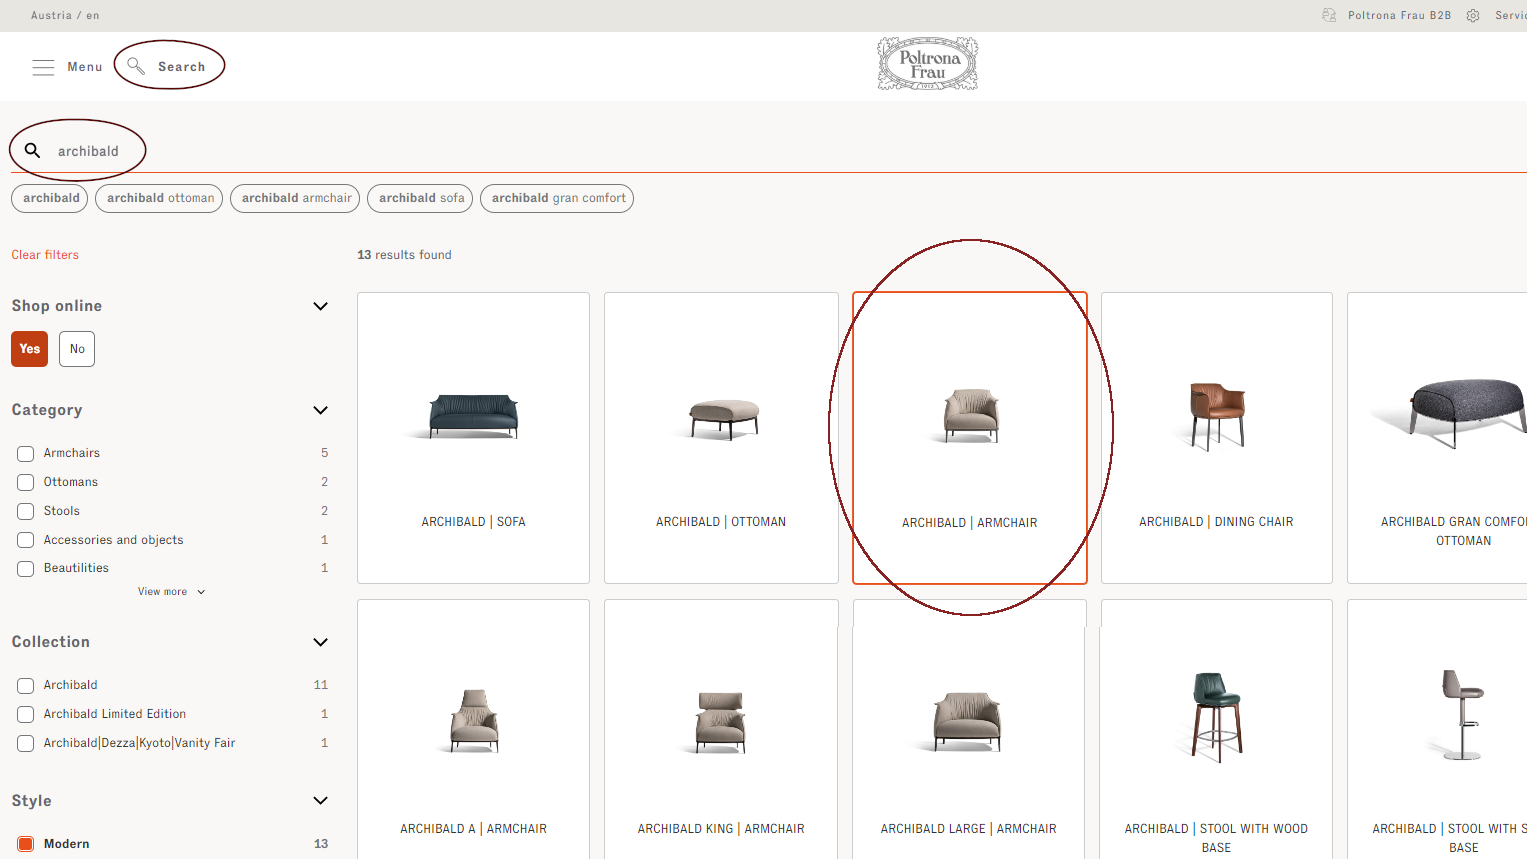This screenshot has width=1527, height=859.
Task: Expand View more categories
Action: (x=171, y=591)
